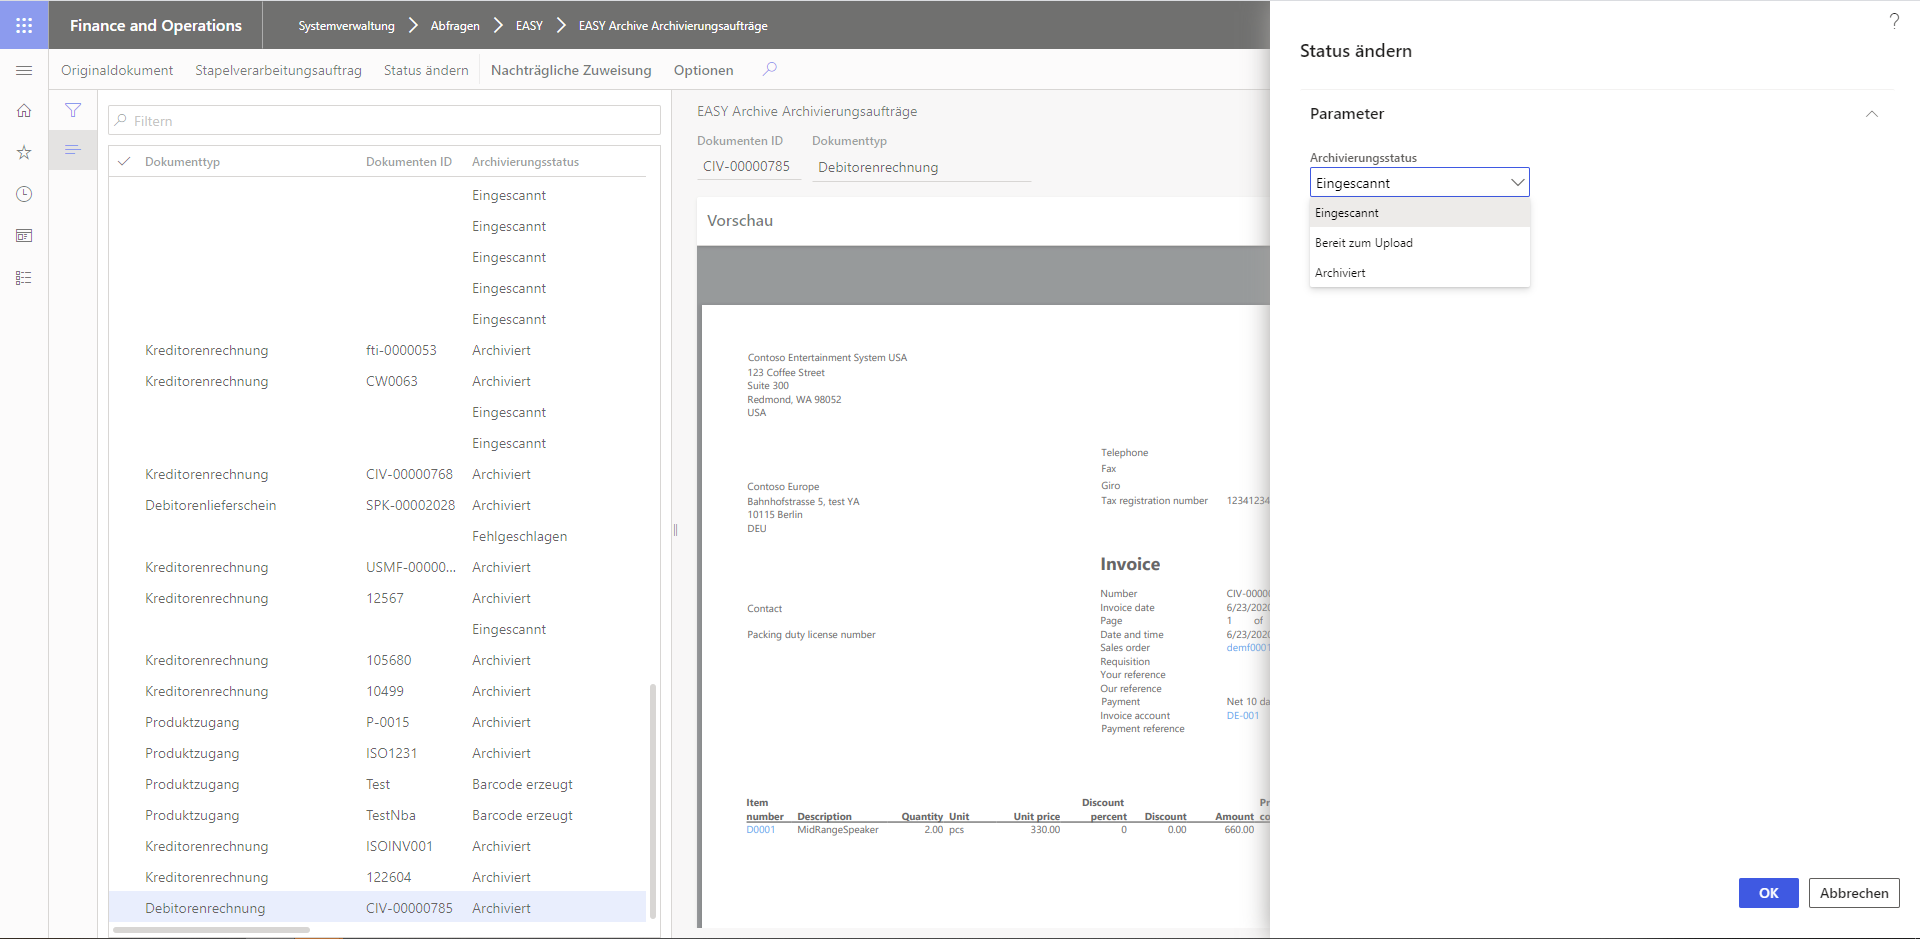Open Nachträgliche Zuweisung tab
The image size is (1920, 939).
[571, 70]
